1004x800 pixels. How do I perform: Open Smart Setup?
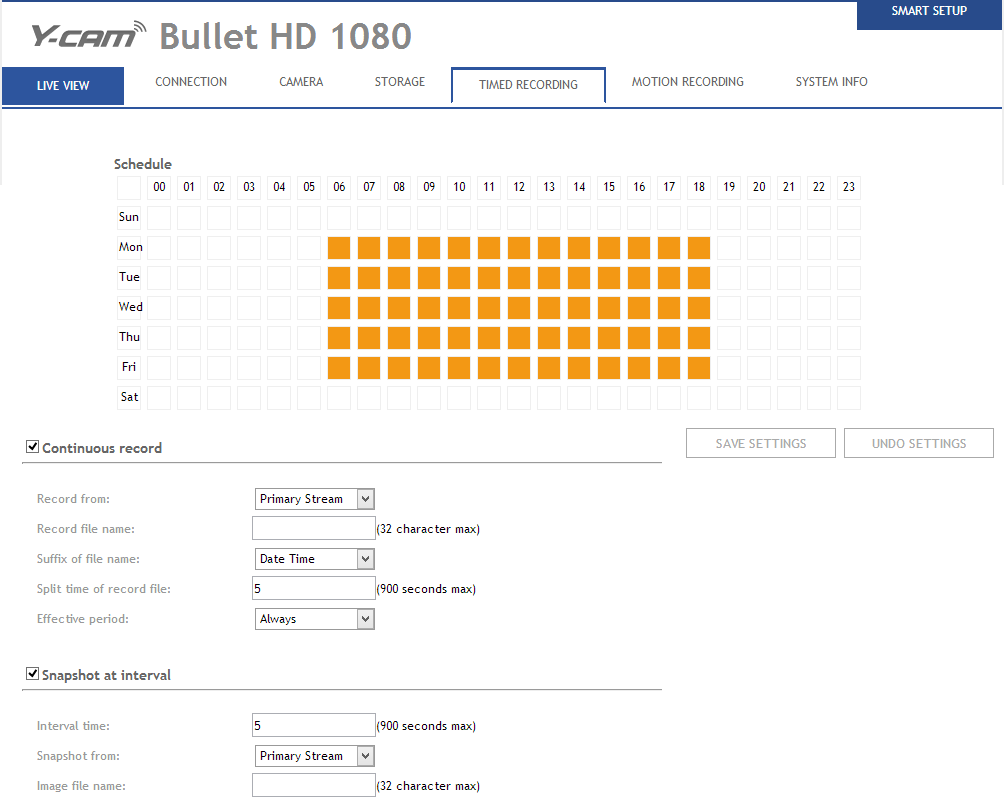click(929, 12)
